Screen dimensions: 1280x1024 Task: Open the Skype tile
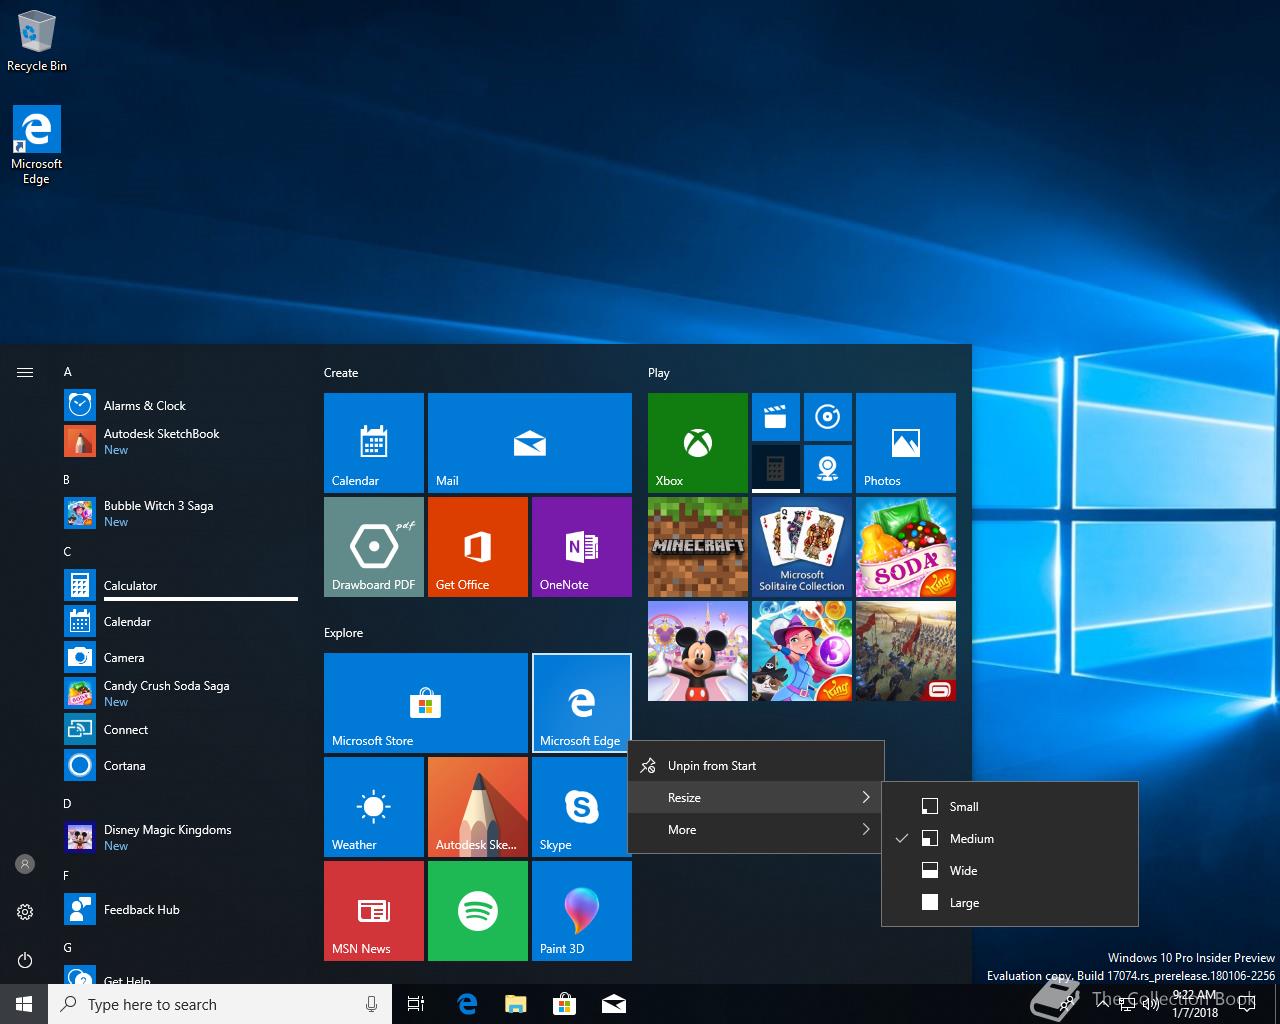[581, 806]
